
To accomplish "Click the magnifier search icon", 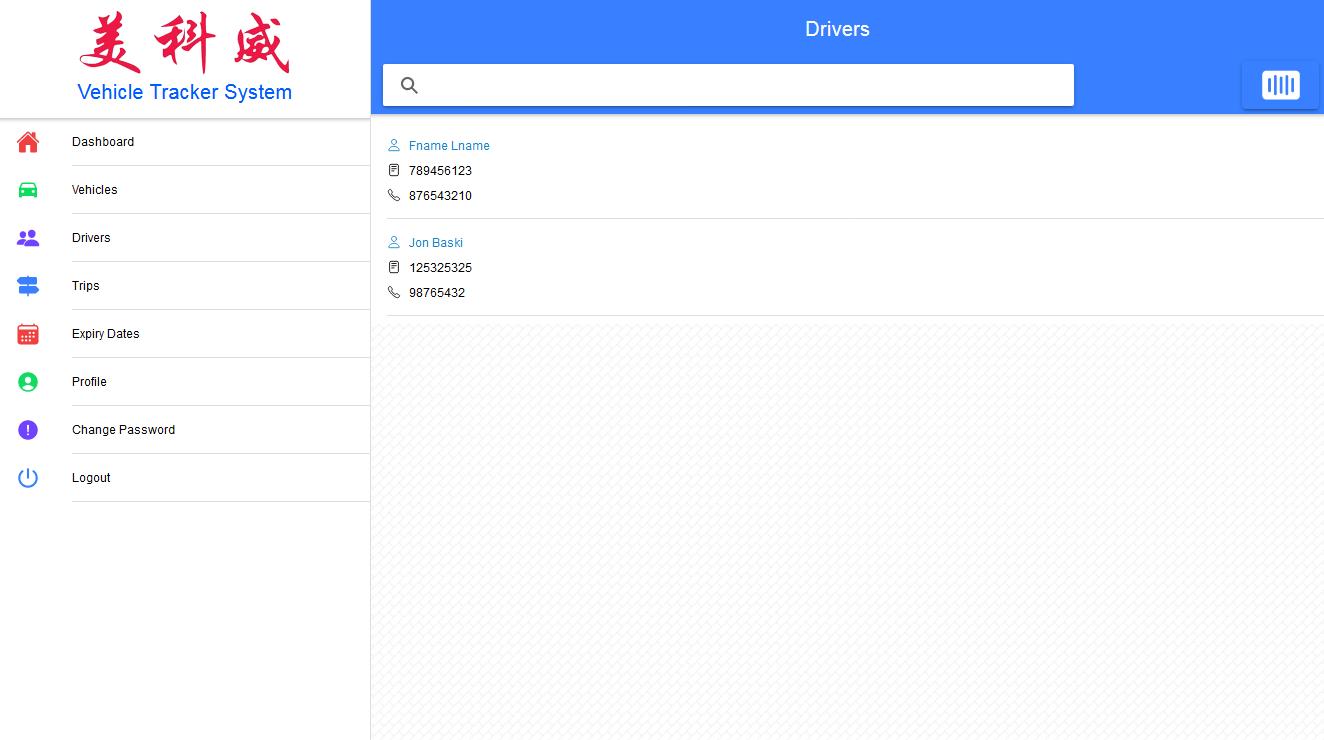I will point(409,85).
